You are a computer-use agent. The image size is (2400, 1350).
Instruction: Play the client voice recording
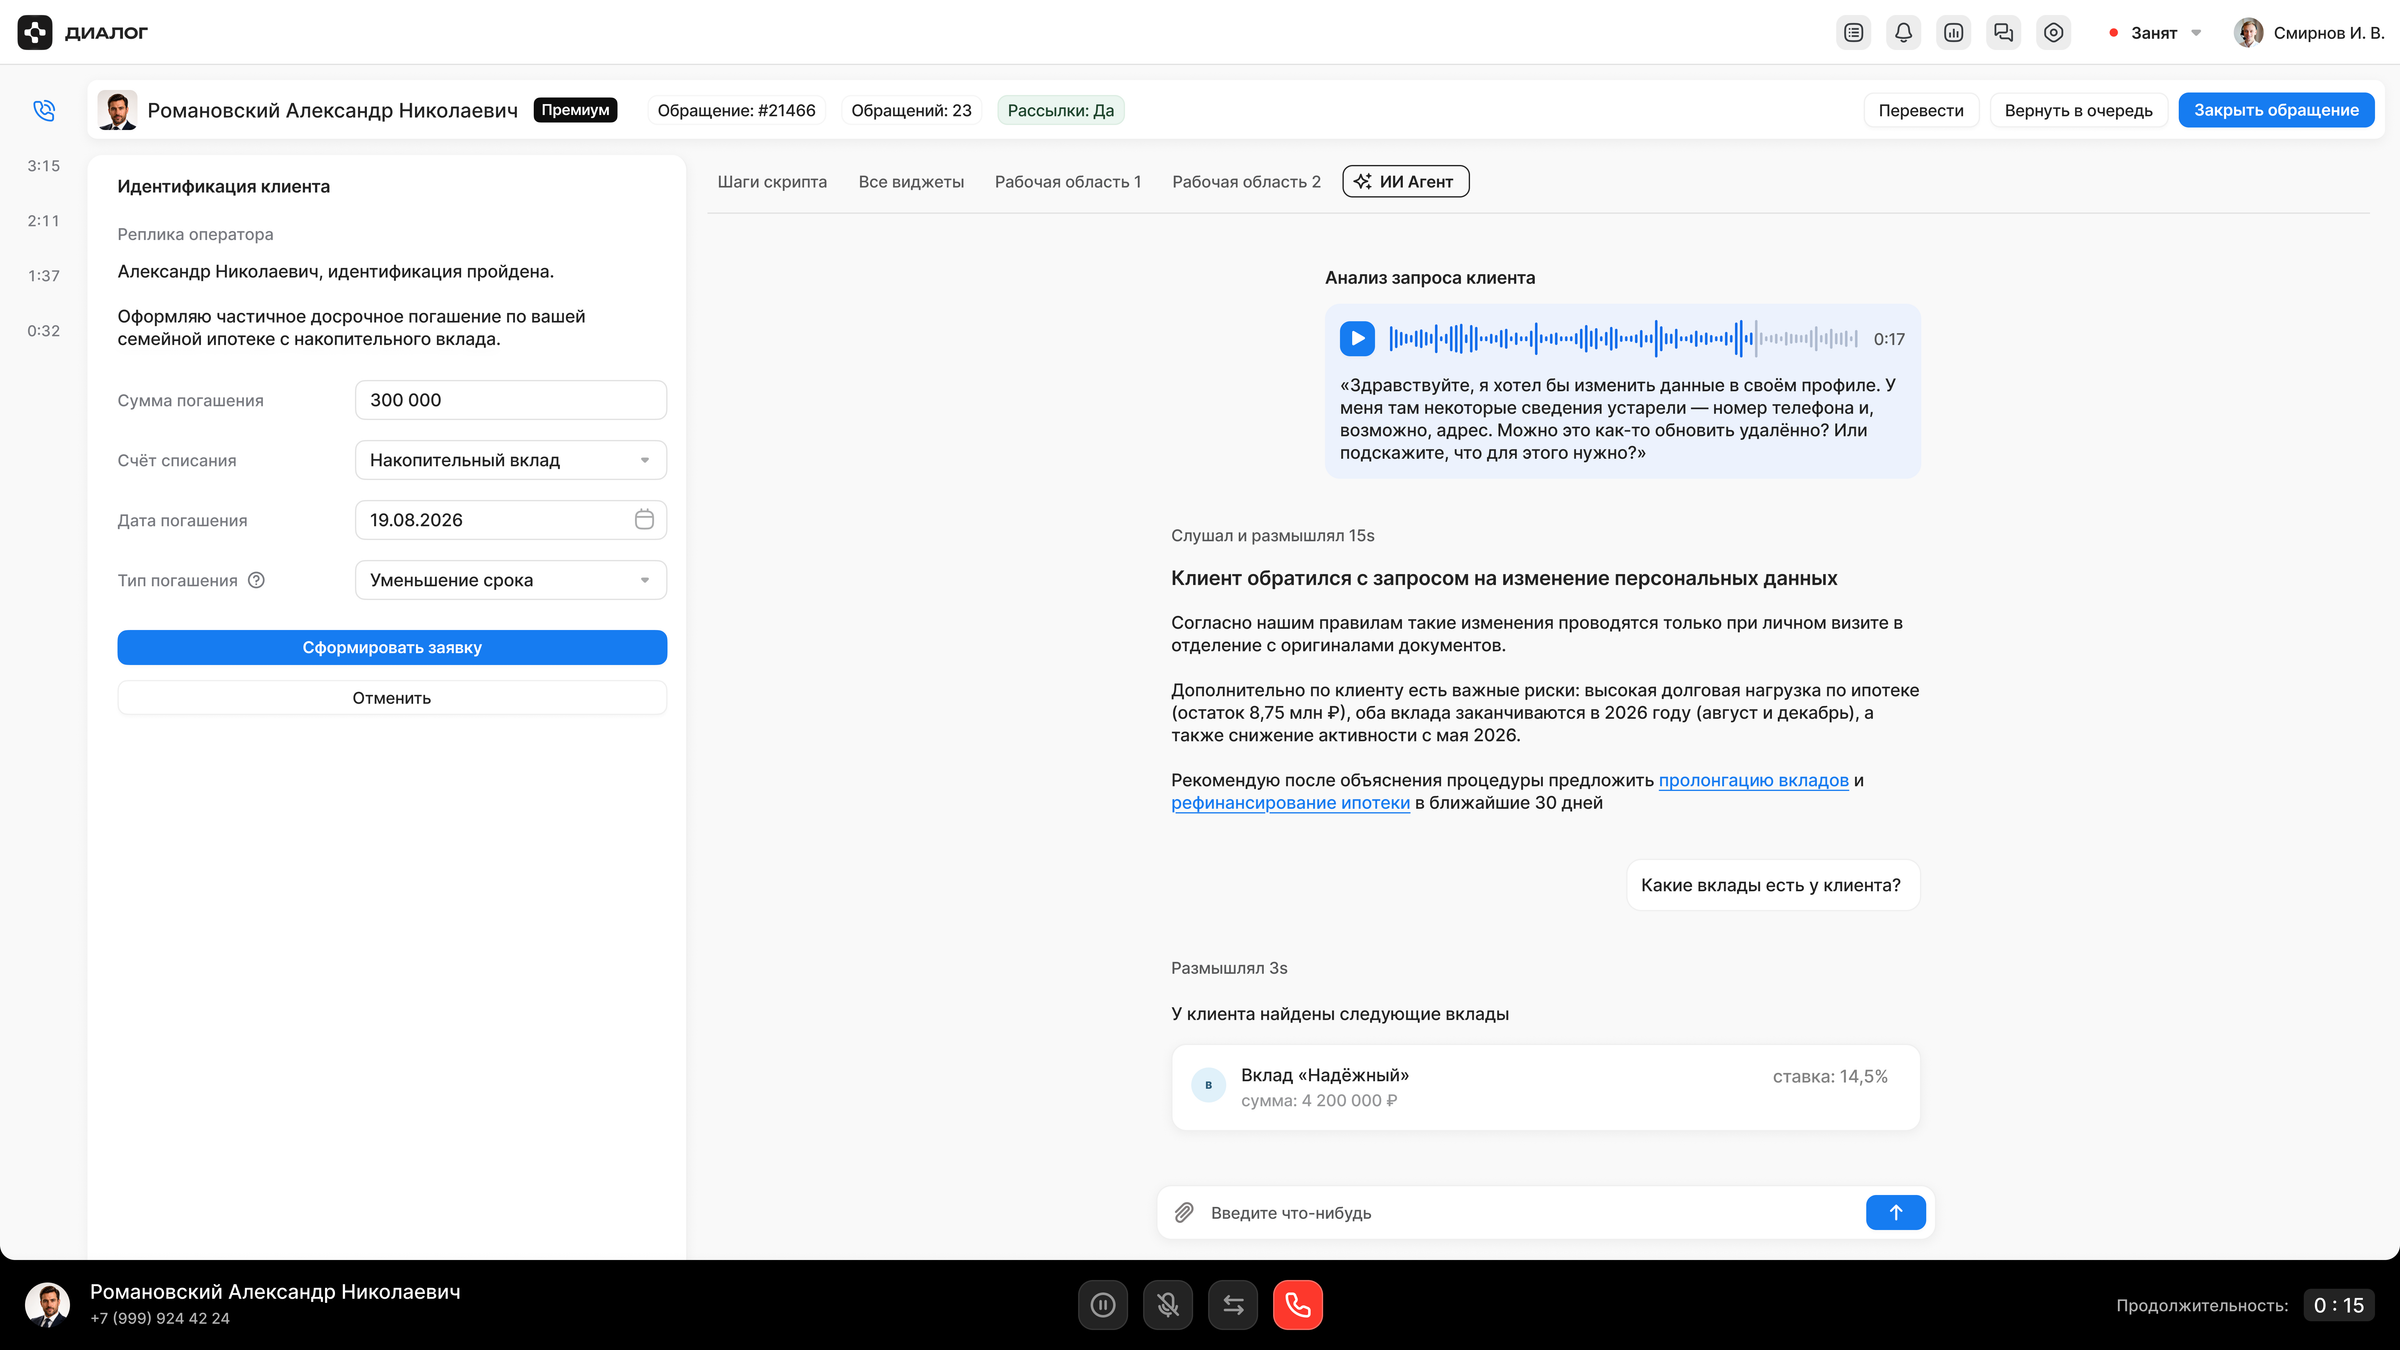point(1357,338)
